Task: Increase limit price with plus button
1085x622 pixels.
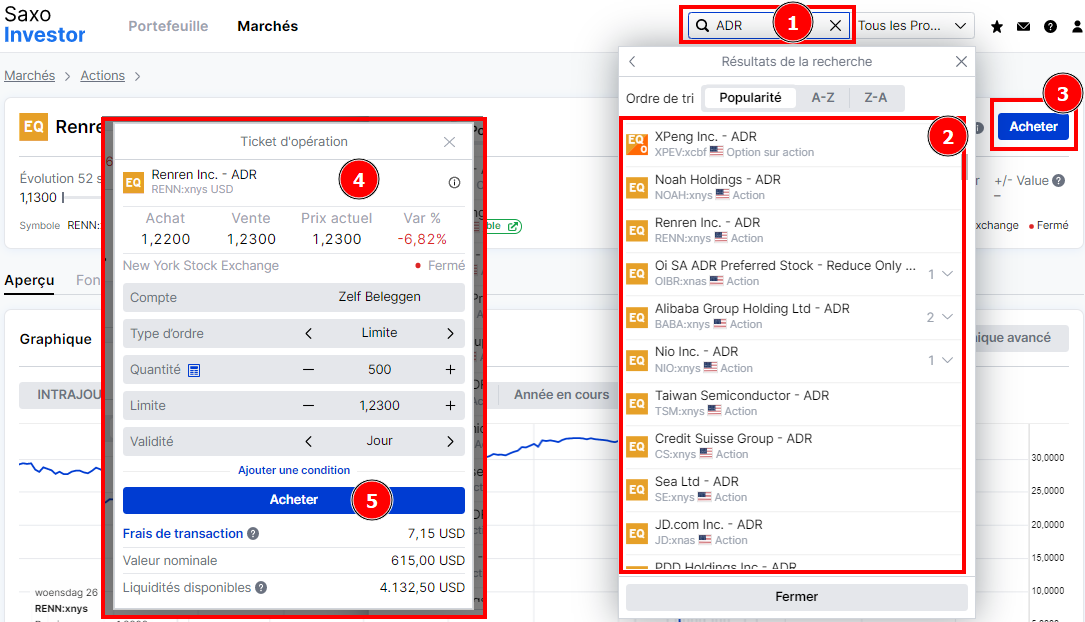Action: 450,405
